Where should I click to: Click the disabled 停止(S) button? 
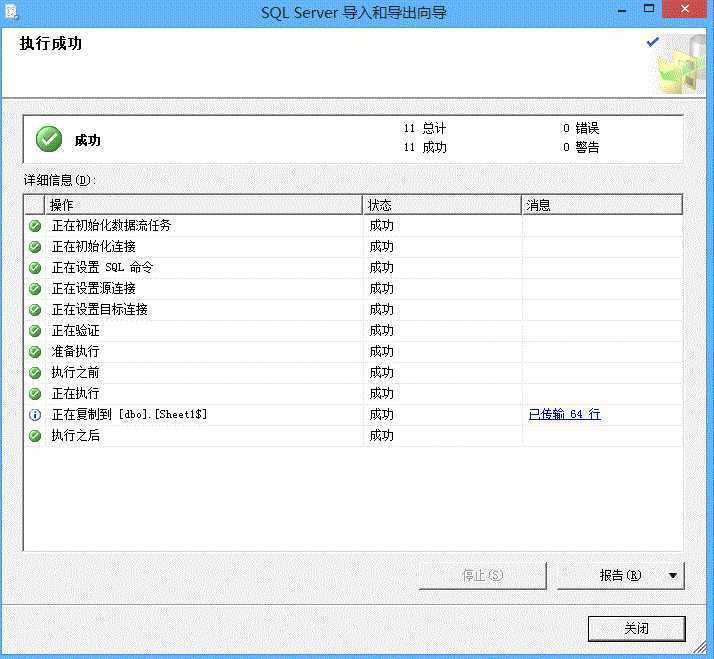(482, 576)
